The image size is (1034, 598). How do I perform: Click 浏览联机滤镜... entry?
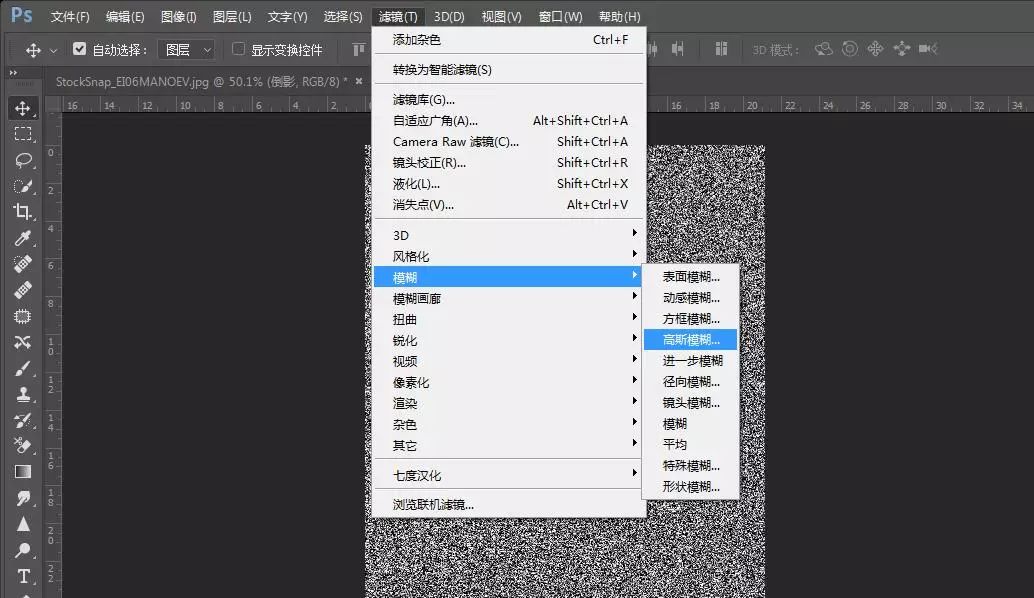(x=509, y=504)
